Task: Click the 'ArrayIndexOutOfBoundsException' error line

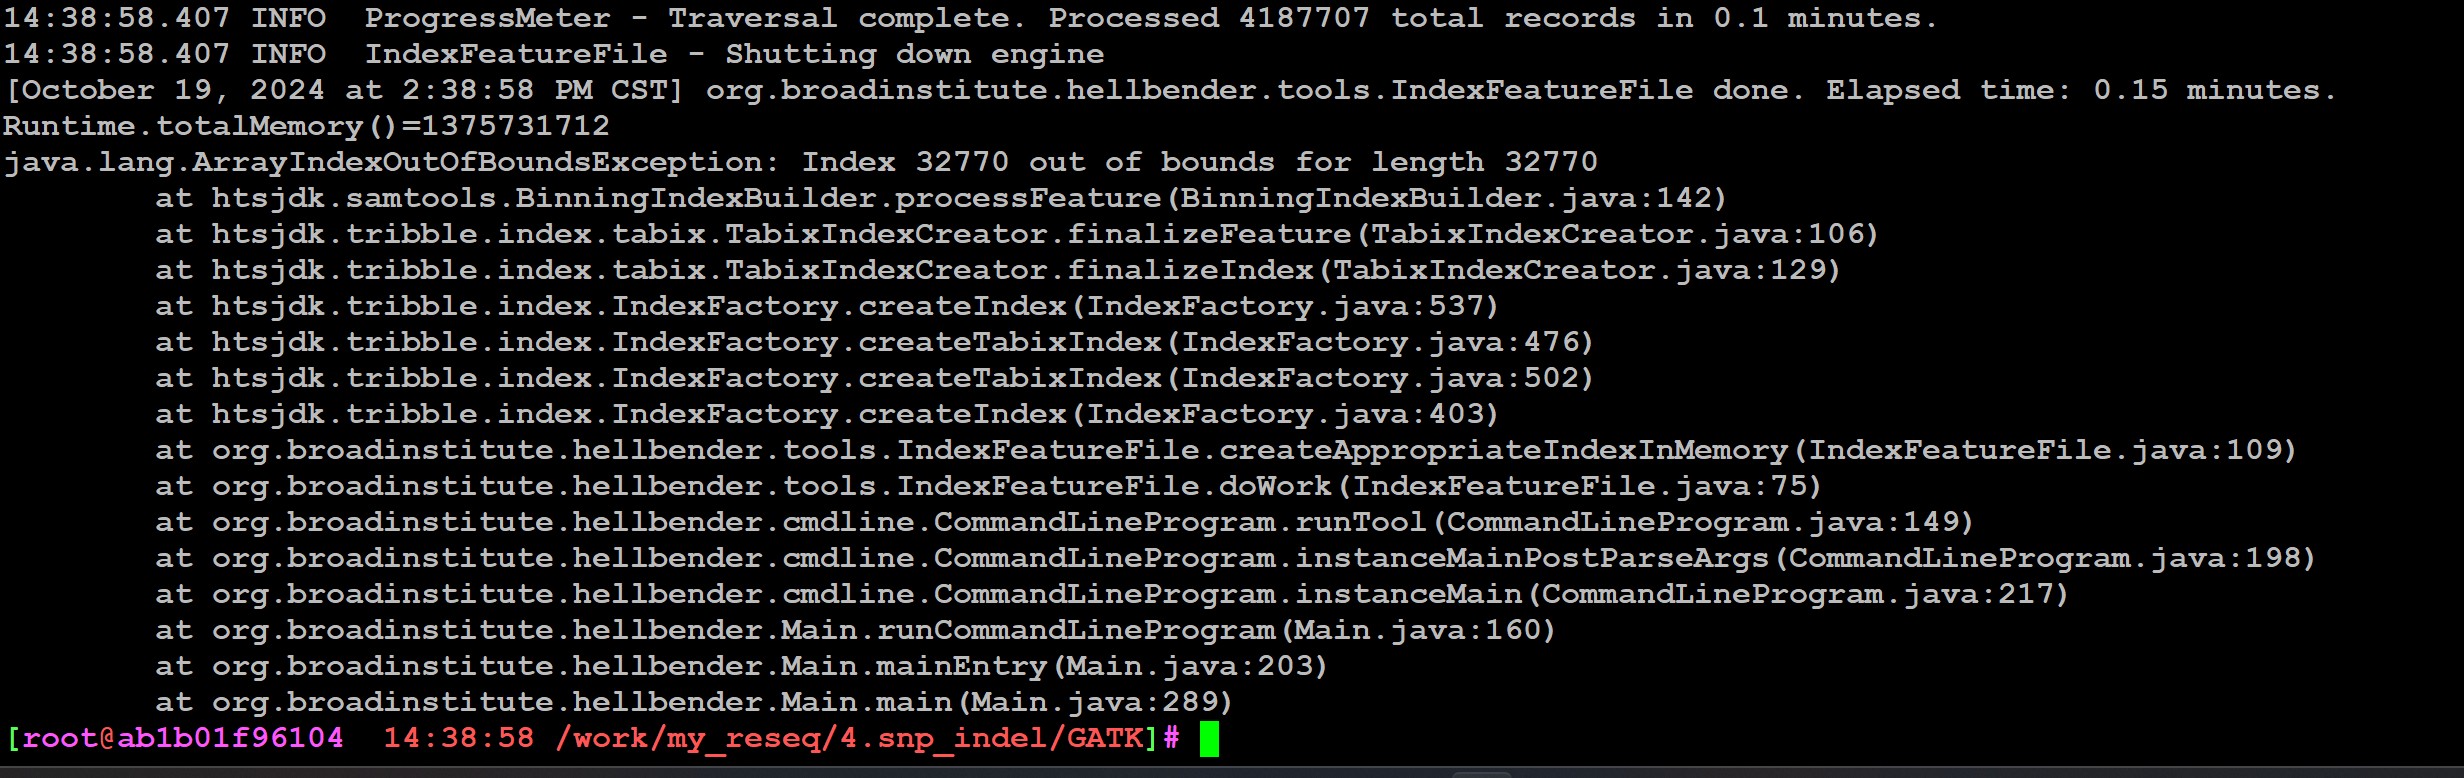Action: (800, 162)
